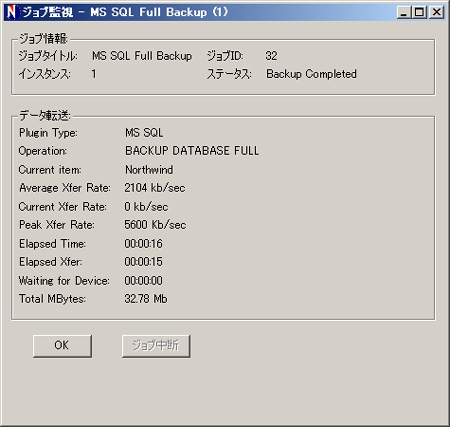Click the disabled ジョブ中断 button
The width and height of the screenshot is (450, 427).
tap(156, 346)
